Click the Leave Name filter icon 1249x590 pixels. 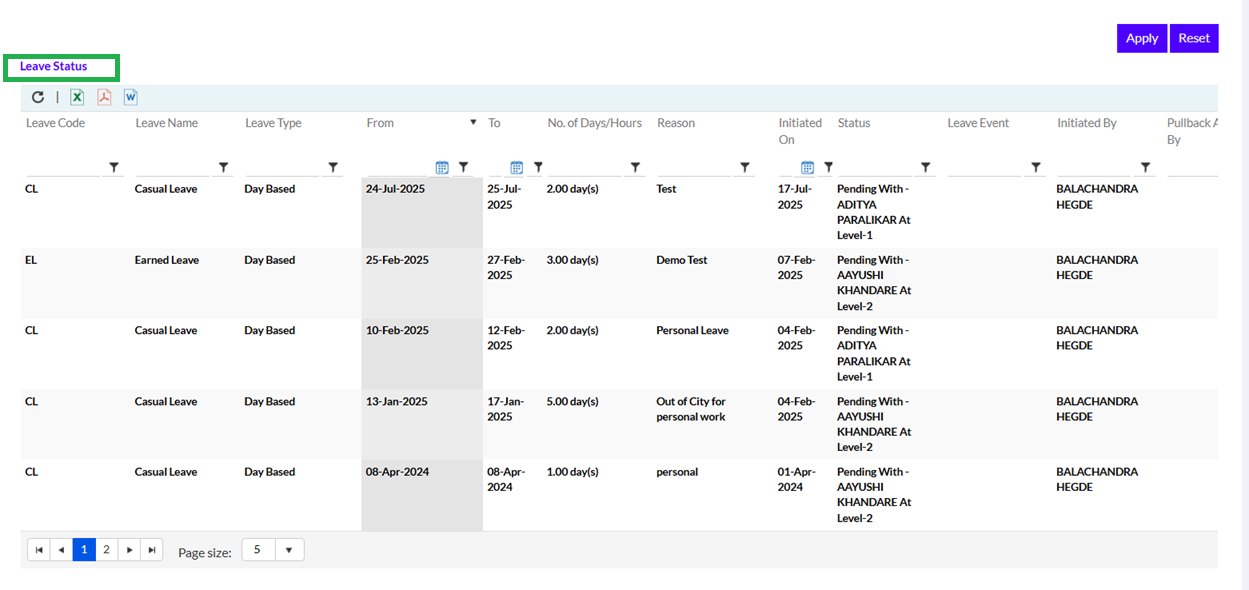tap(224, 168)
